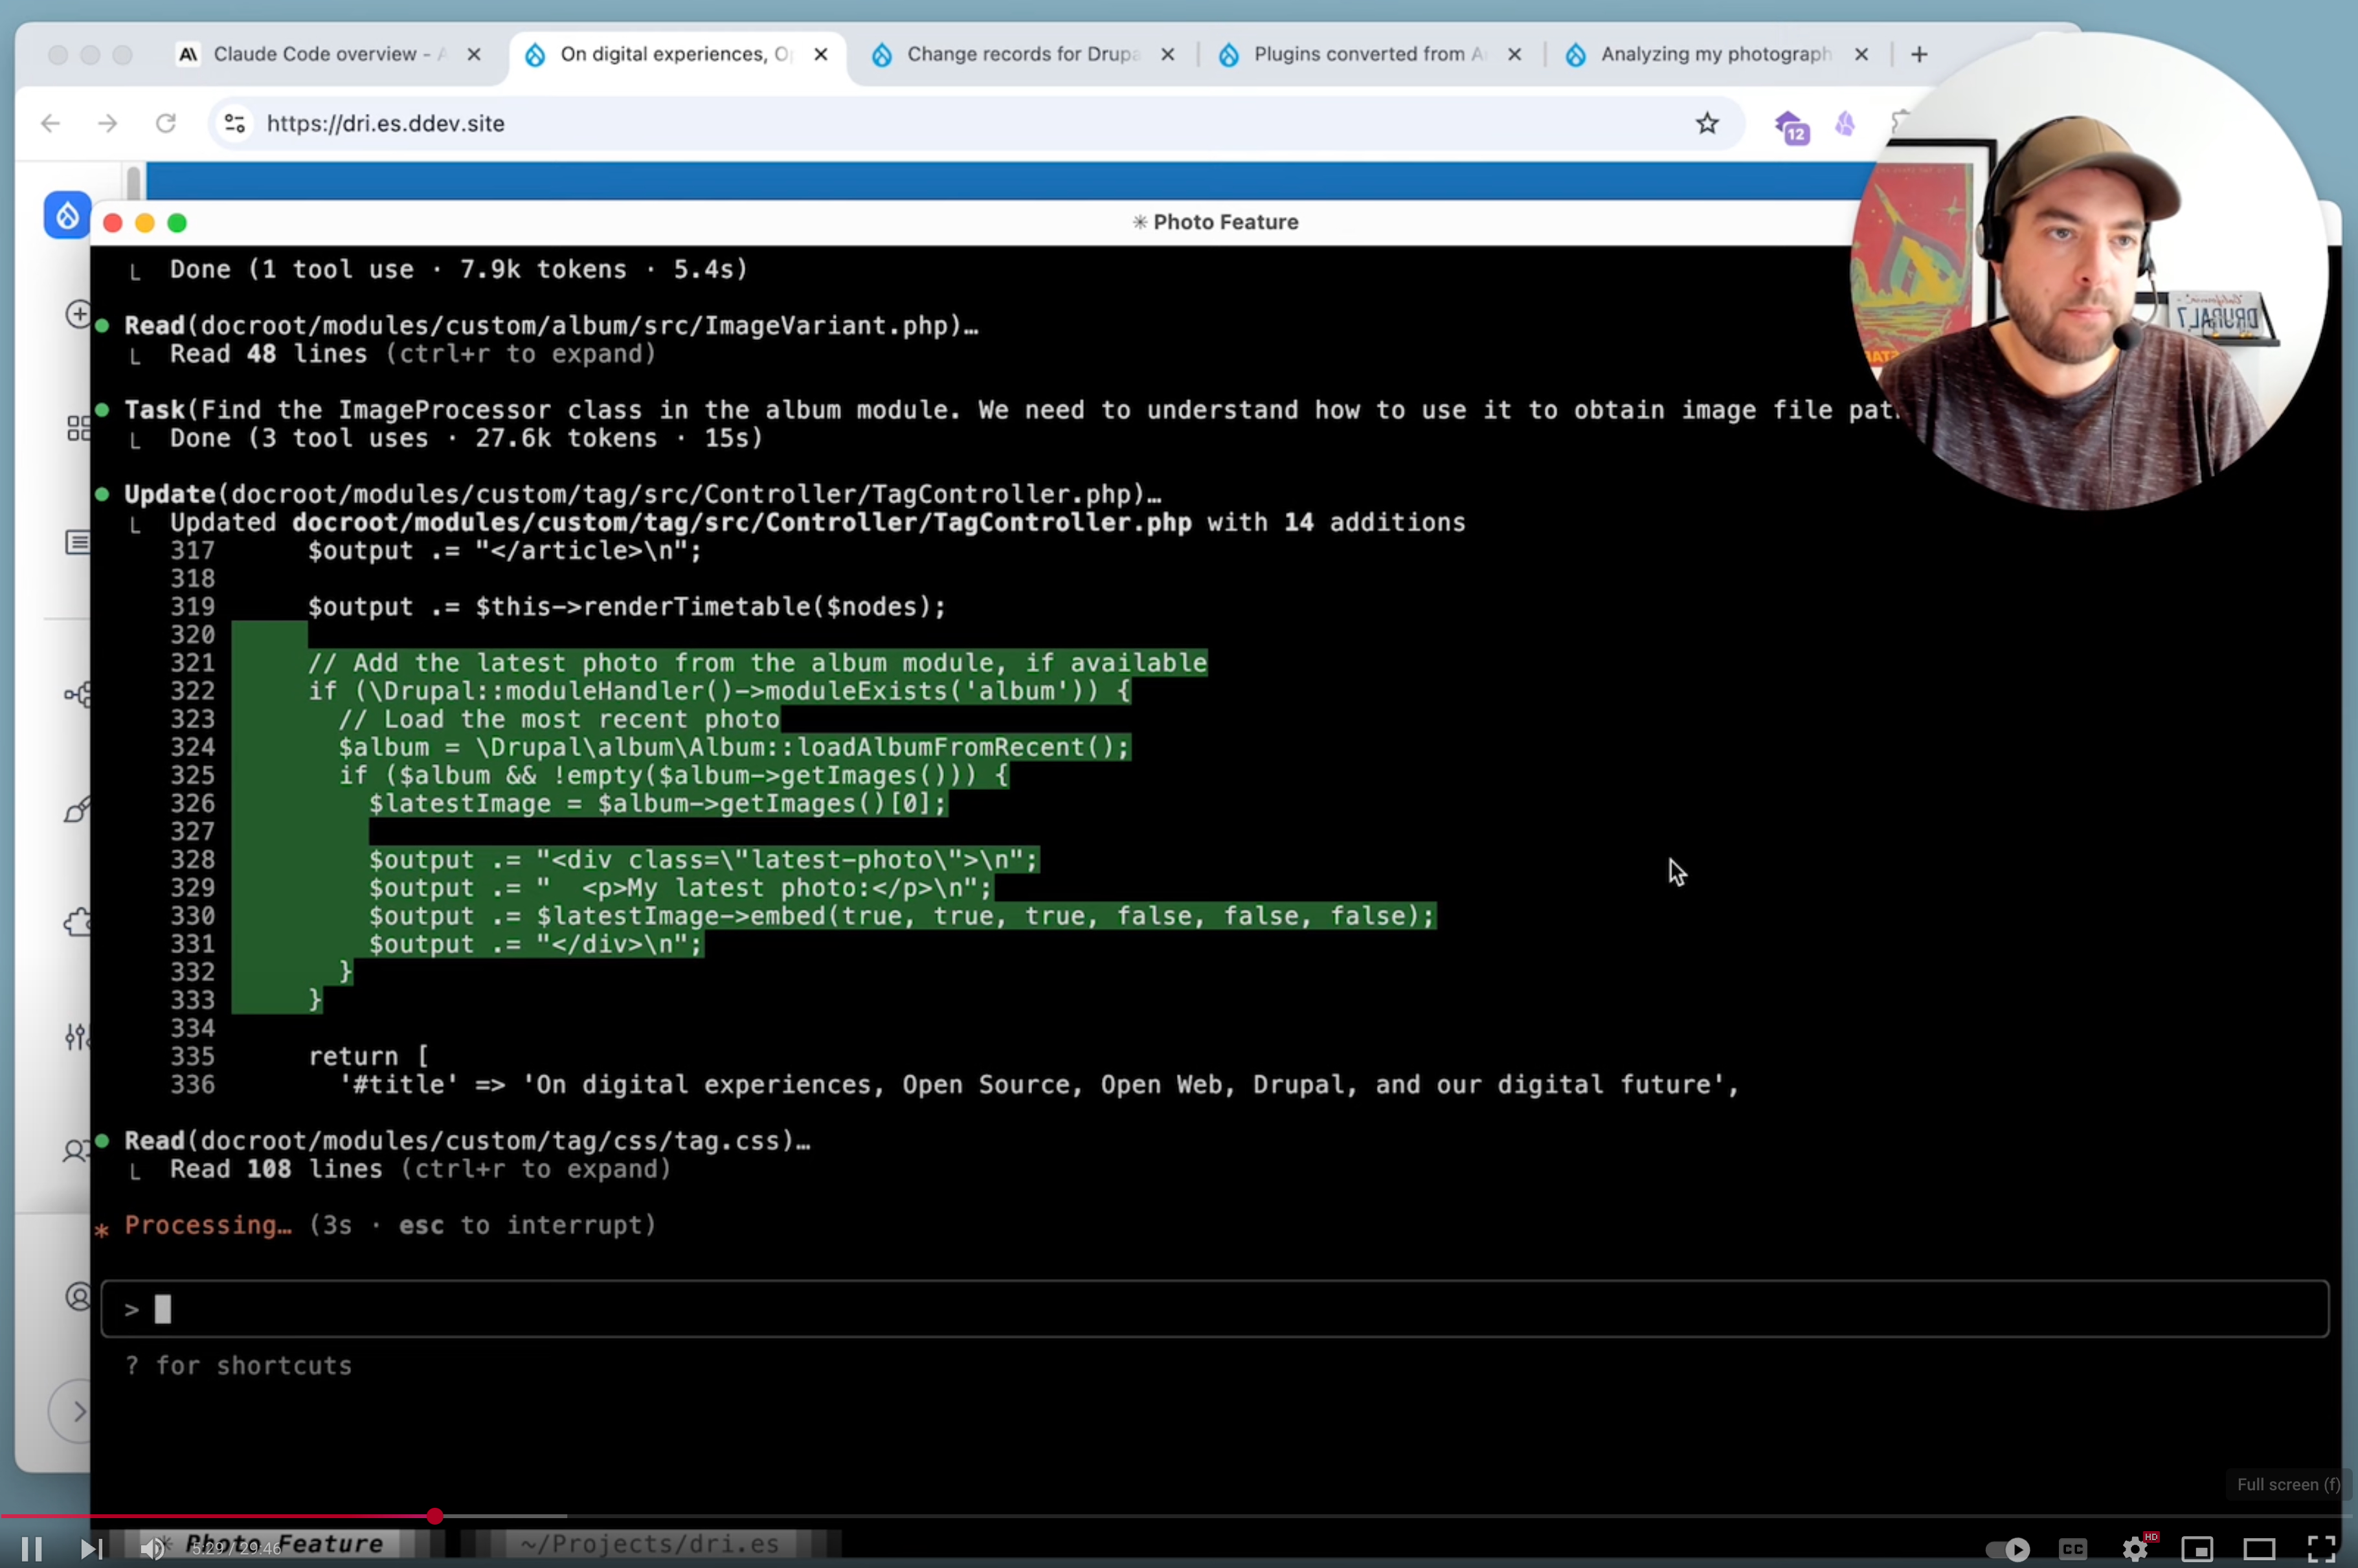
Task: Enable theater mode
Action: 2259,1549
